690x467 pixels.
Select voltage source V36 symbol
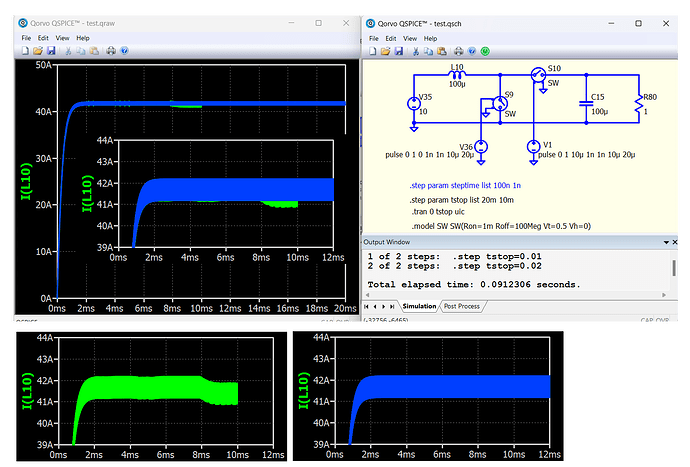pos(481,147)
